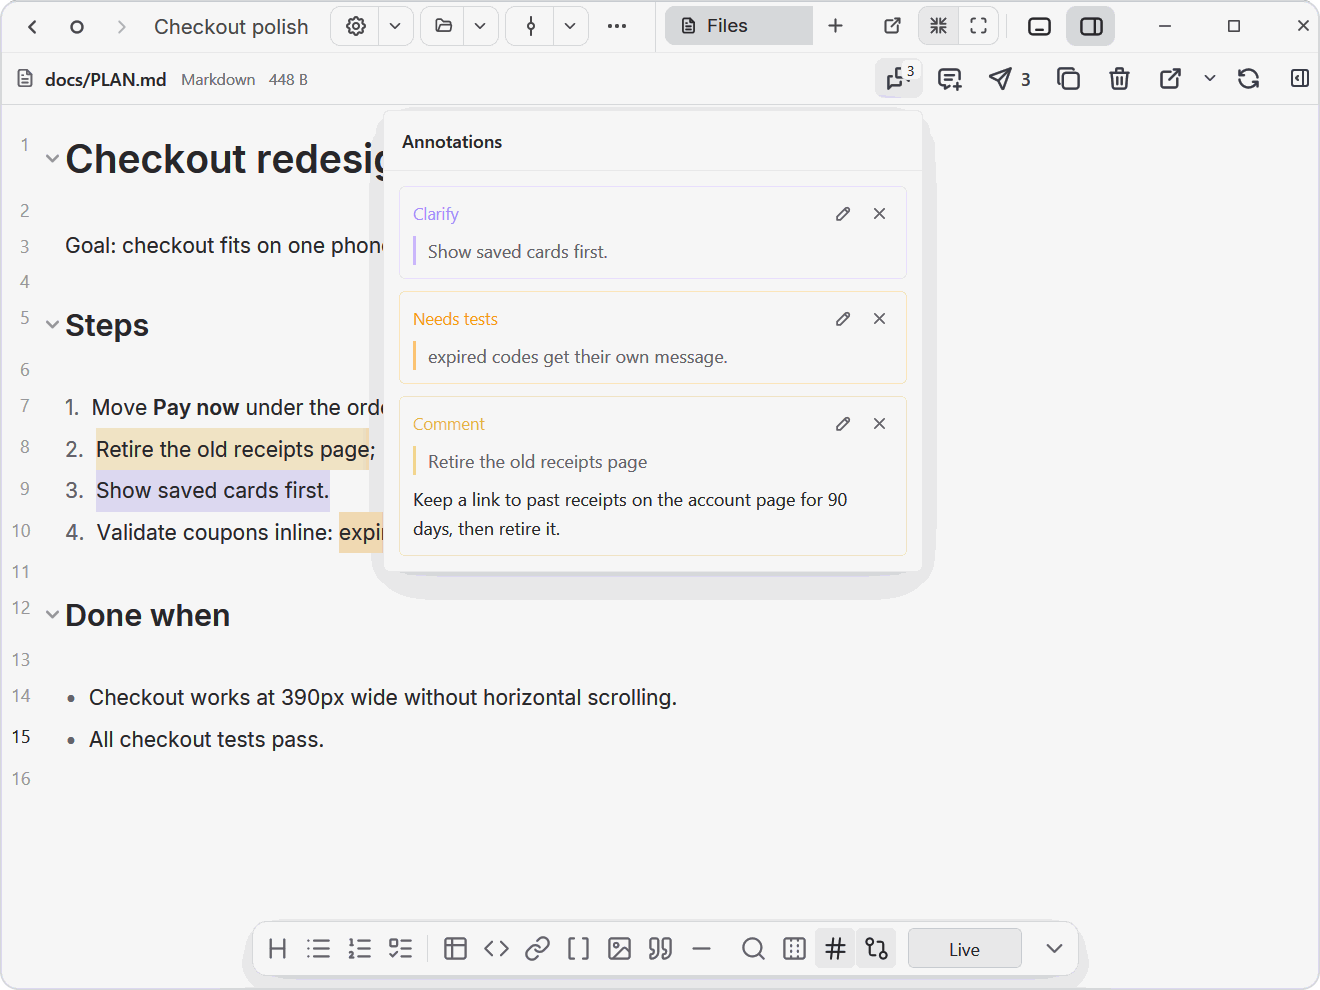Click the Needs tests annotation label
This screenshot has width=1320, height=990.
[x=455, y=319]
